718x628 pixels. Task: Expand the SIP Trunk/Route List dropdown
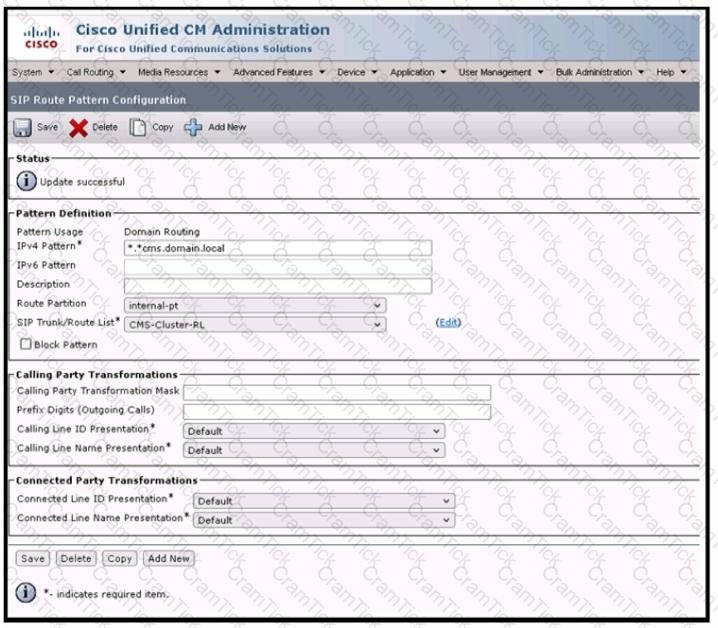pos(254,324)
